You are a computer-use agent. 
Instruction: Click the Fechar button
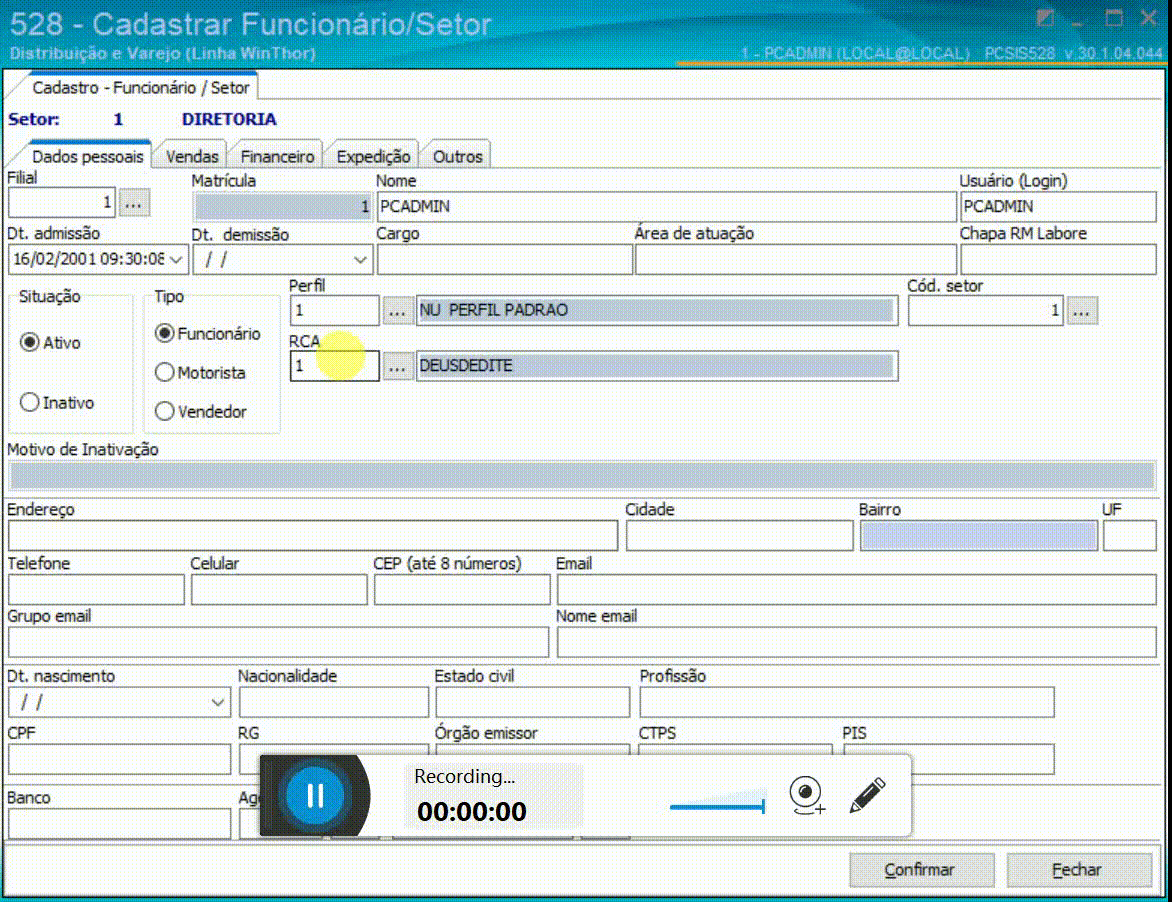point(1079,870)
